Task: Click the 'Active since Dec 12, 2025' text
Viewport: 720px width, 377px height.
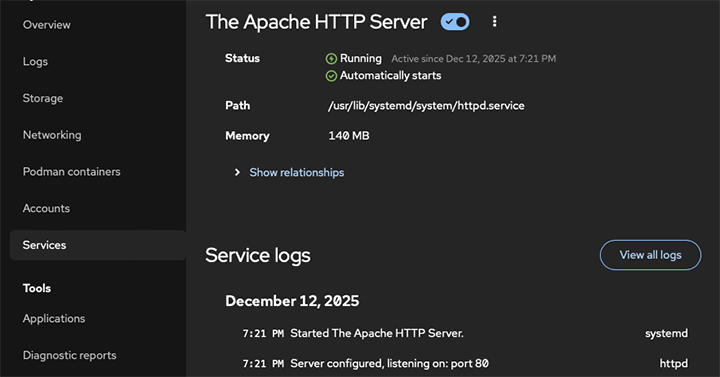Action: [x=473, y=59]
